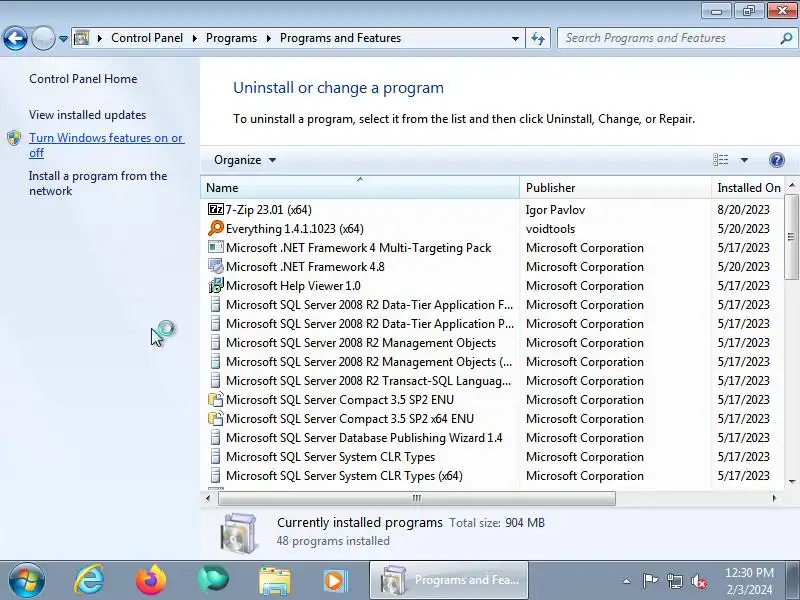
Task: Refresh the Programs and Features list
Action: click(x=538, y=38)
